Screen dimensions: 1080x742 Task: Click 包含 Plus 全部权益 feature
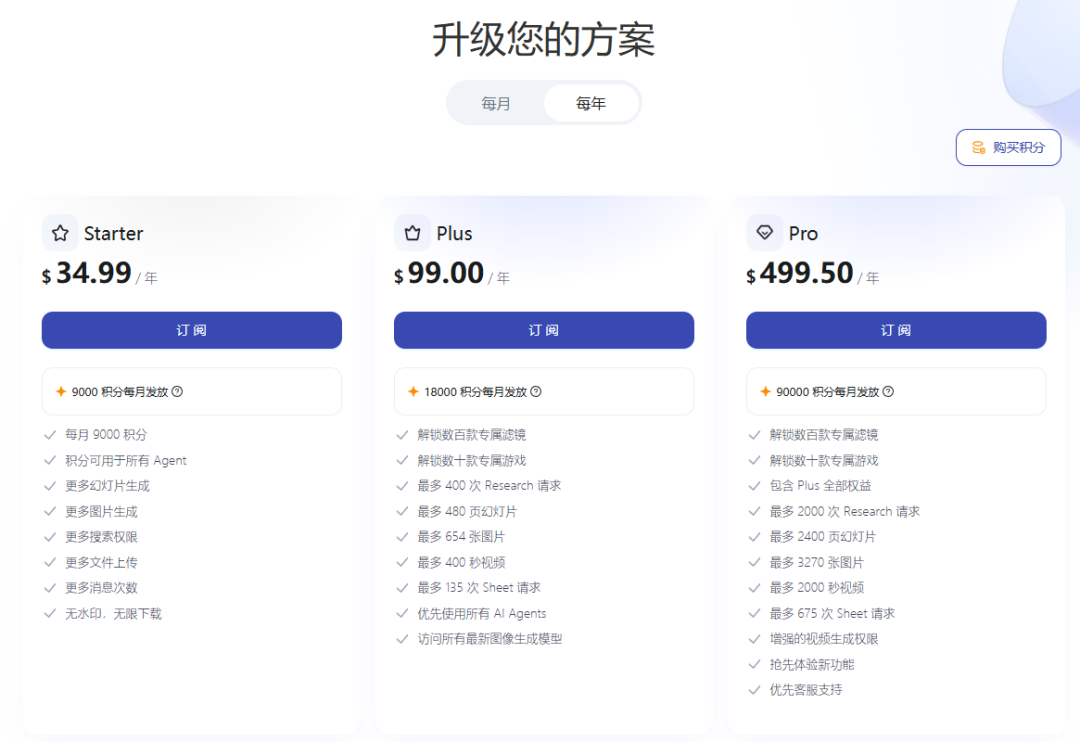pos(820,486)
